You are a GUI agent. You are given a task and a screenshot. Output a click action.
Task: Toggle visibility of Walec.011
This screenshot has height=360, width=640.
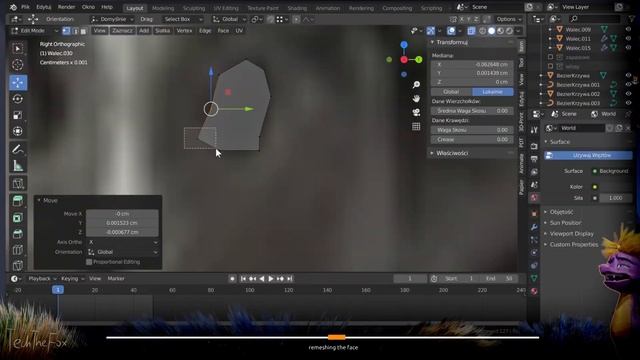[x=628, y=39]
